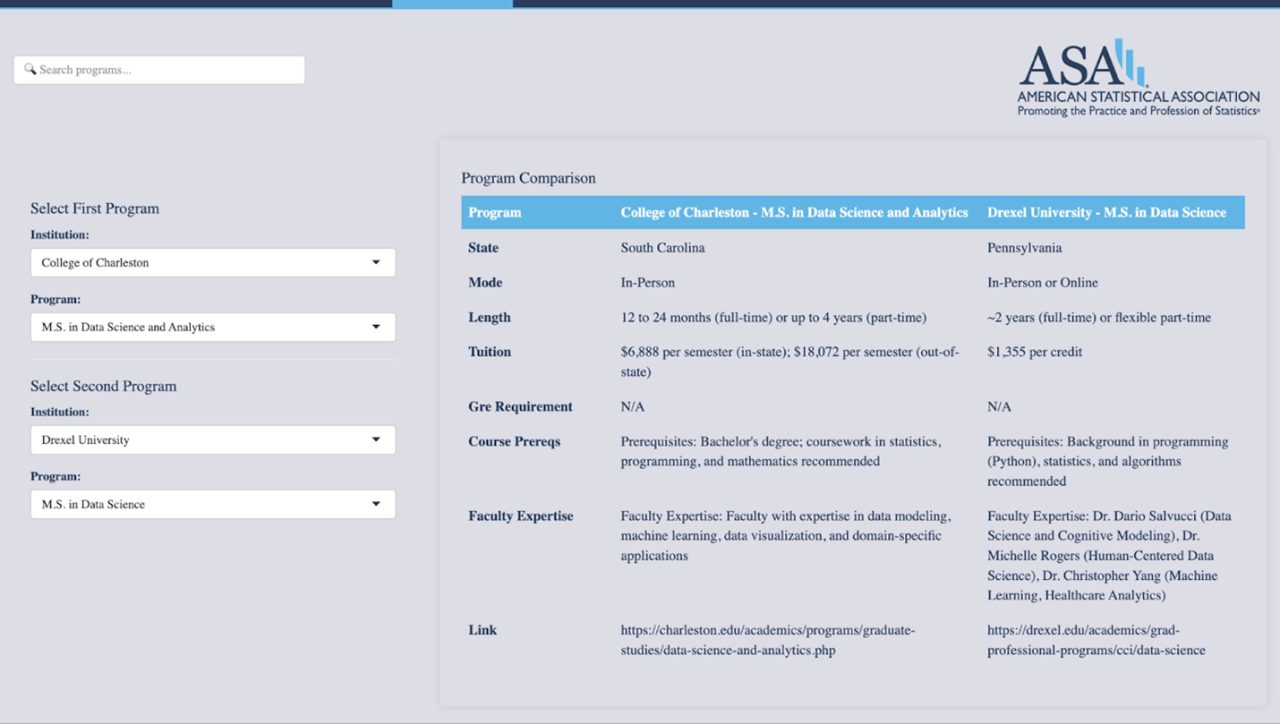Click the Select Second Program heading
This screenshot has height=724, width=1280.
tap(103, 386)
